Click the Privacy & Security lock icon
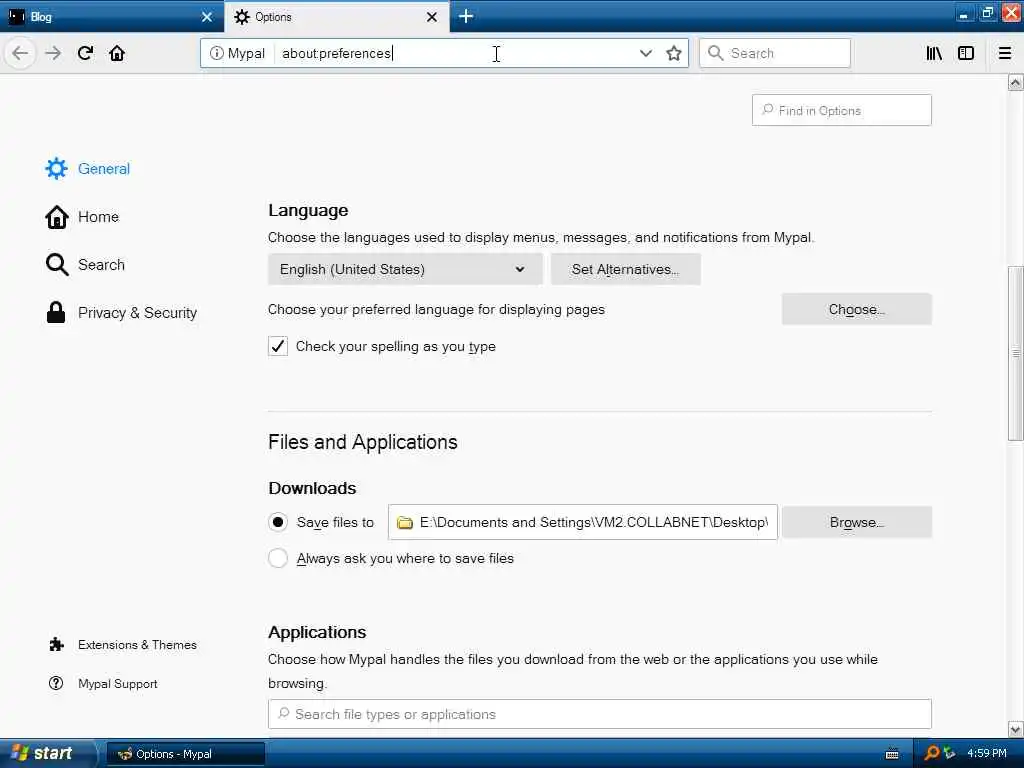 (56, 312)
